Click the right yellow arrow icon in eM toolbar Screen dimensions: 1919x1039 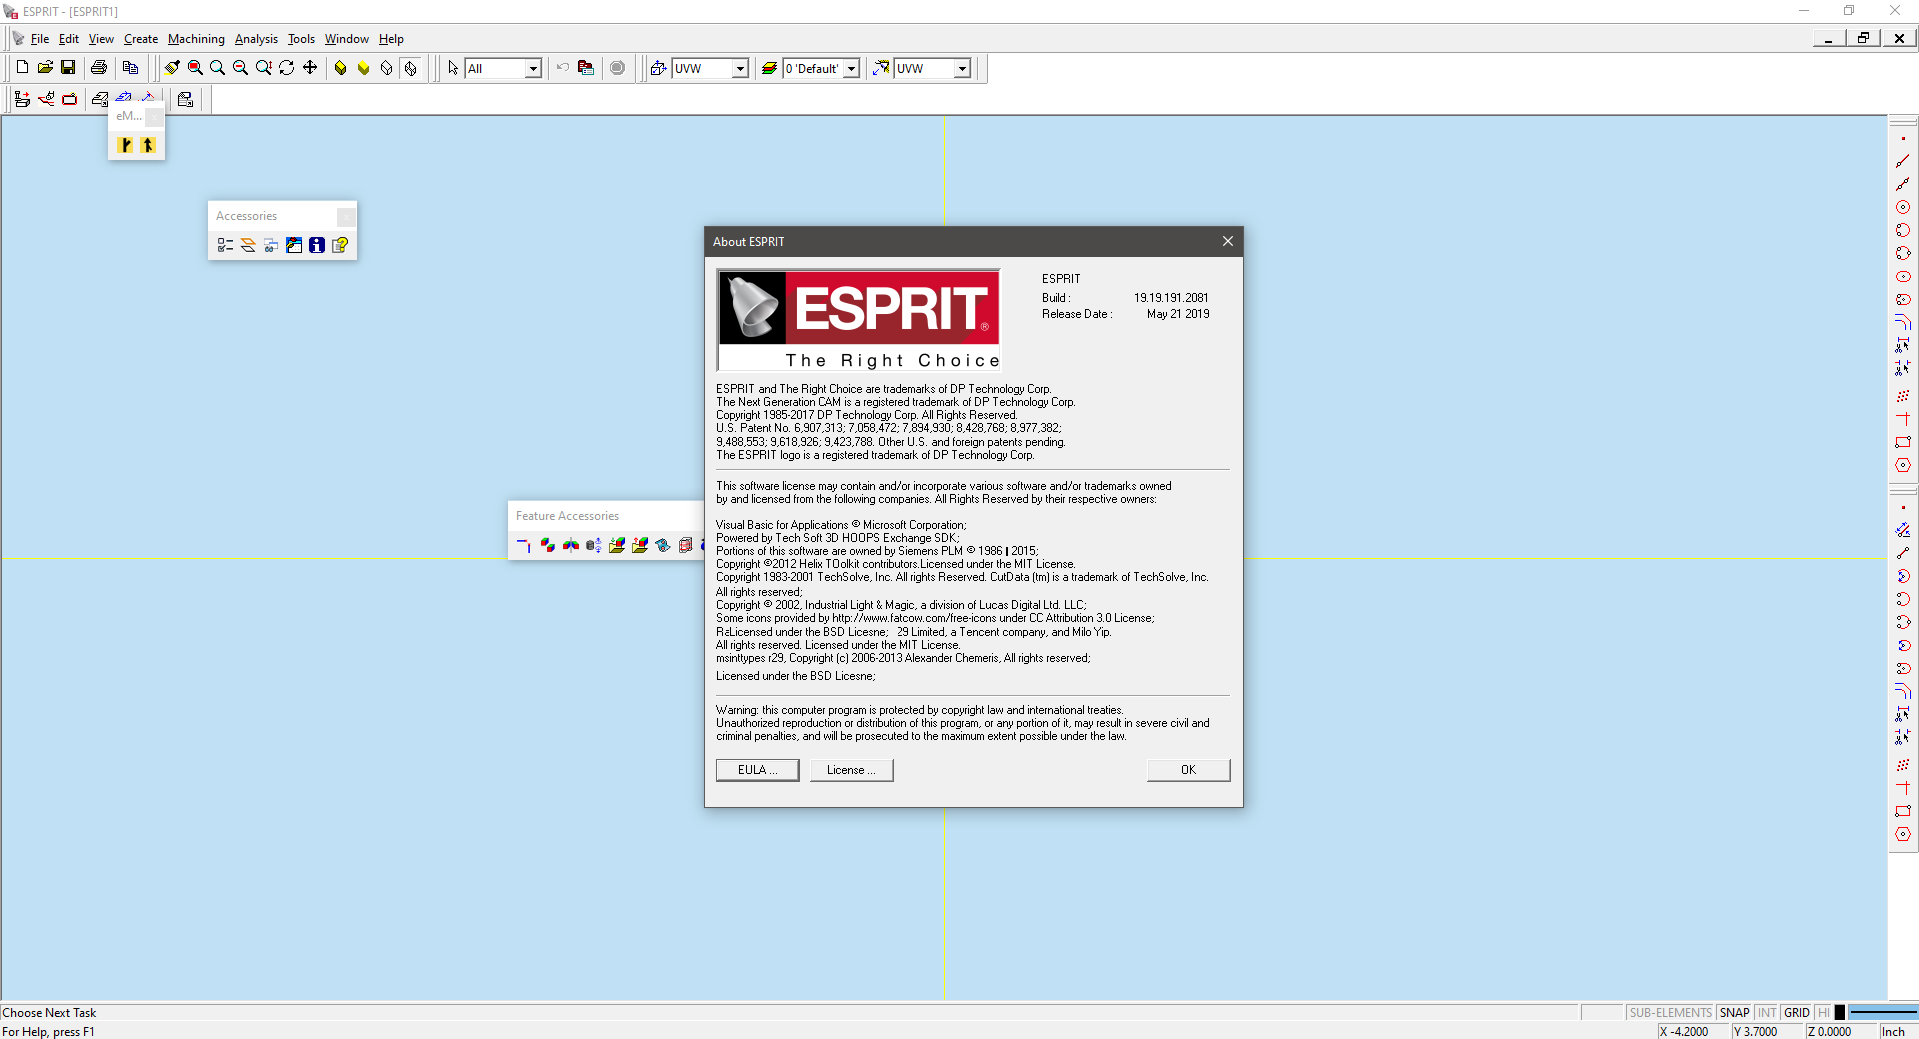click(x=148, y=145)
